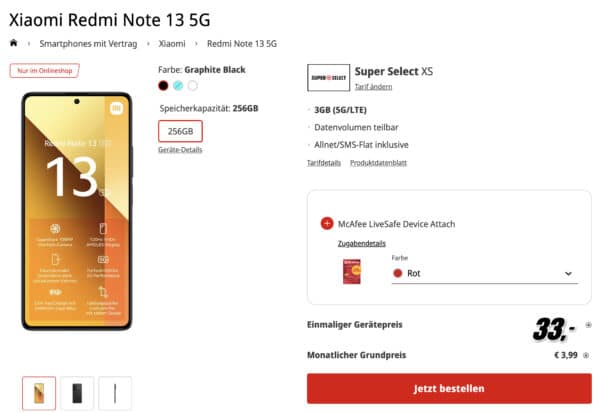Select the 256GB storage option

(x=180, y=131)
